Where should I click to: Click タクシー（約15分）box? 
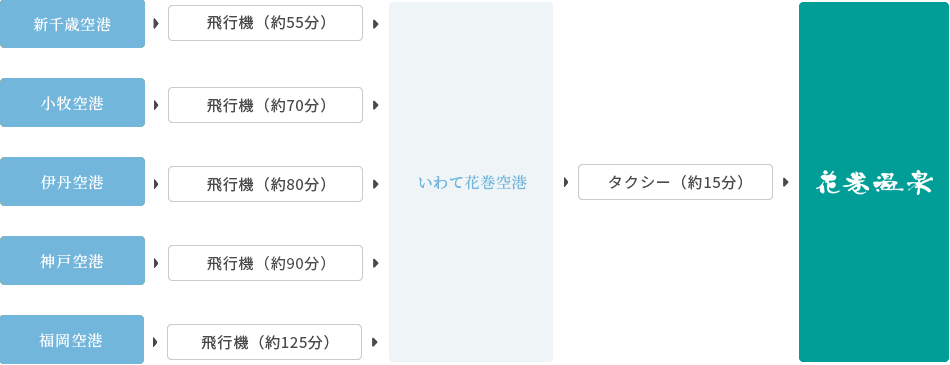676,182
